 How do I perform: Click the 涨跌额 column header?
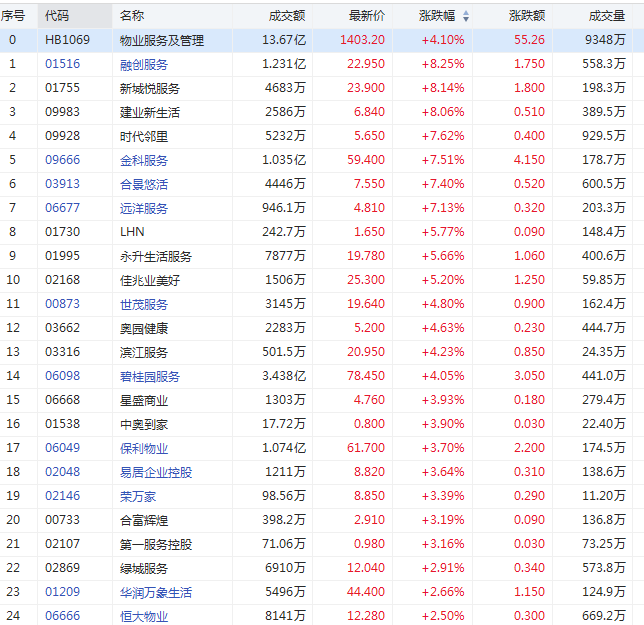click(x=527, y=16)
